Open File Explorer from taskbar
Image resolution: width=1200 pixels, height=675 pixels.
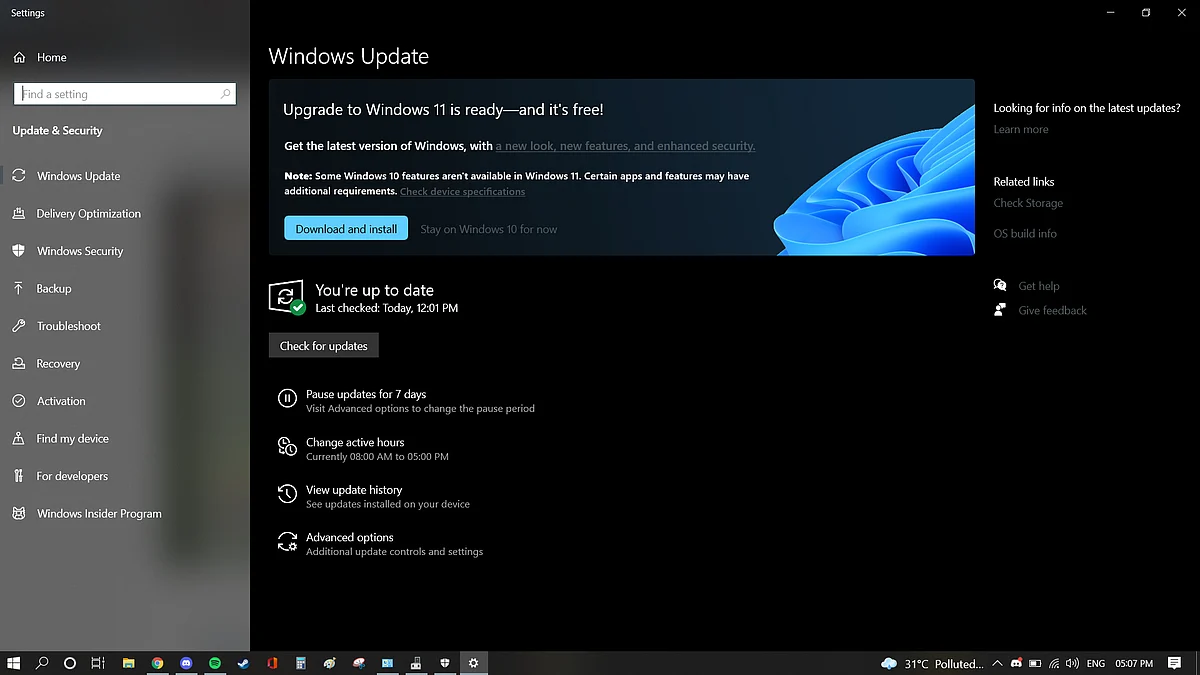[x=129, y=663]
